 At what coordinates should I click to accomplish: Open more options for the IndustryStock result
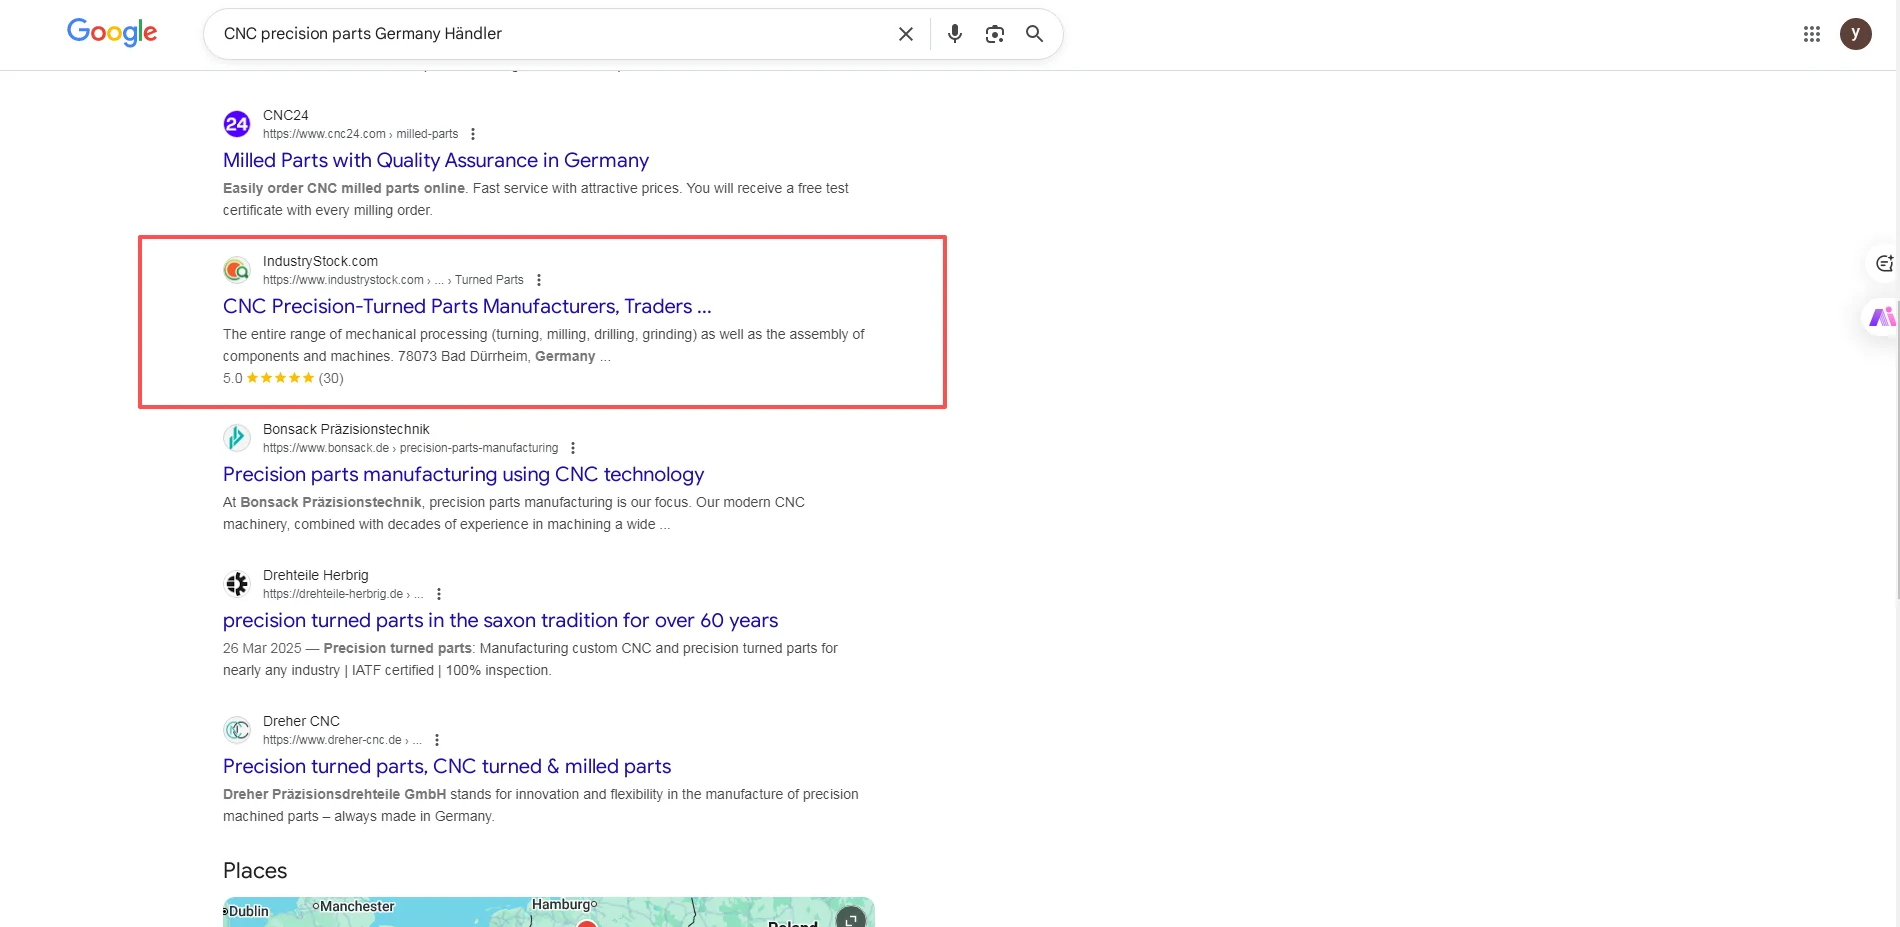(x=539, y=280)
